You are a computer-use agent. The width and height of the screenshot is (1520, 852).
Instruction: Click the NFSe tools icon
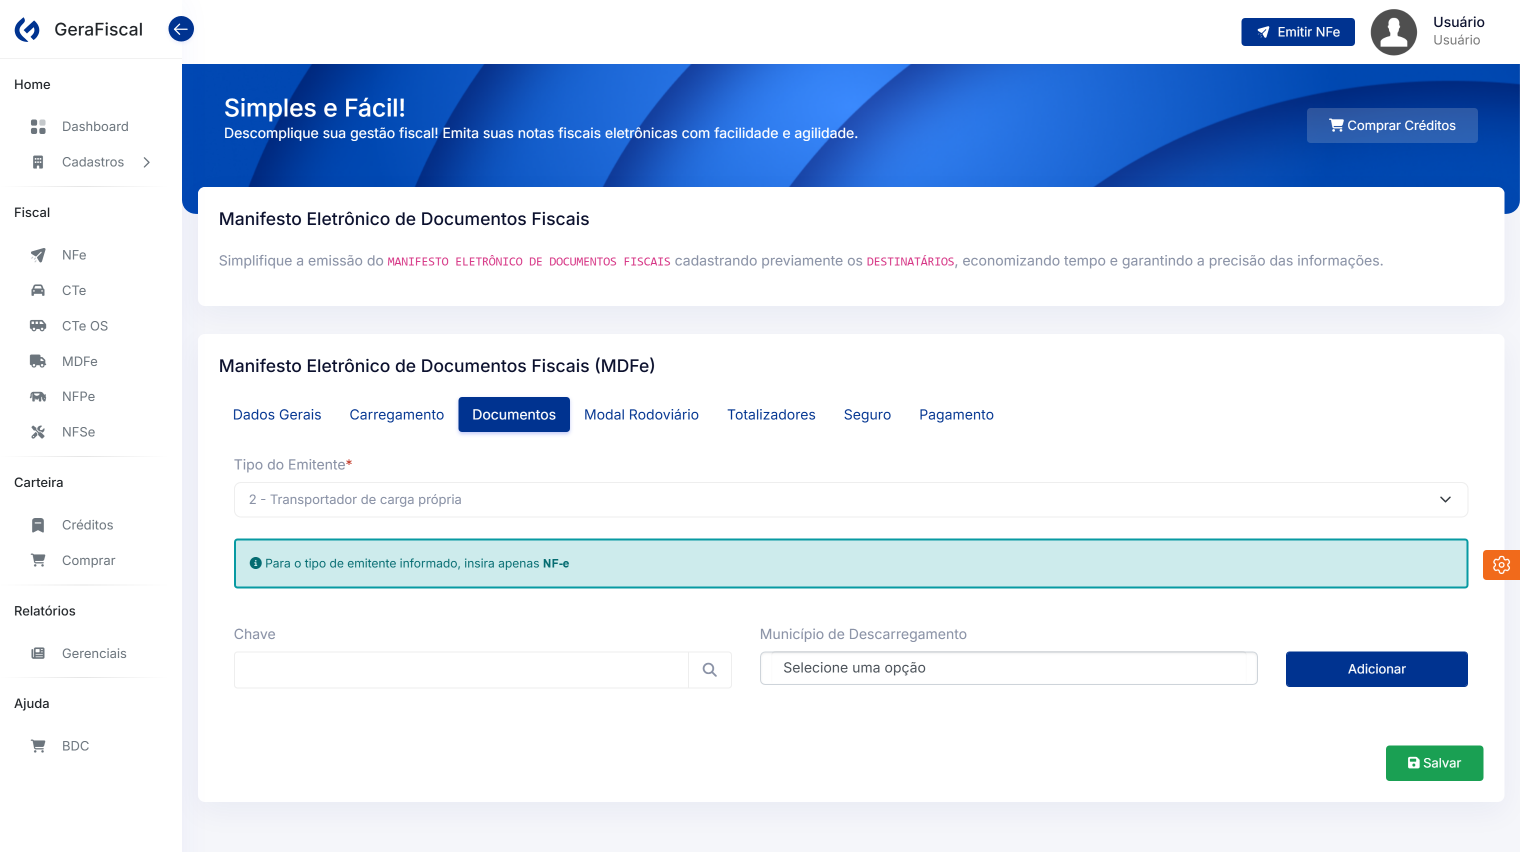tap(38, 432)
